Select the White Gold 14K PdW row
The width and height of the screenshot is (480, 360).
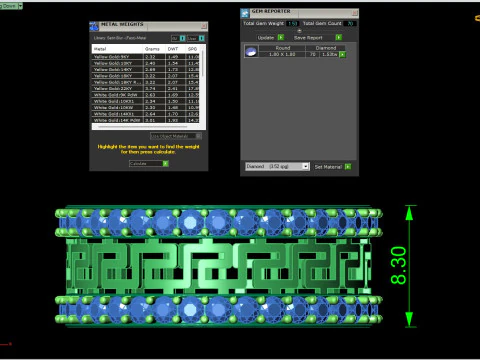pos(145,120)
